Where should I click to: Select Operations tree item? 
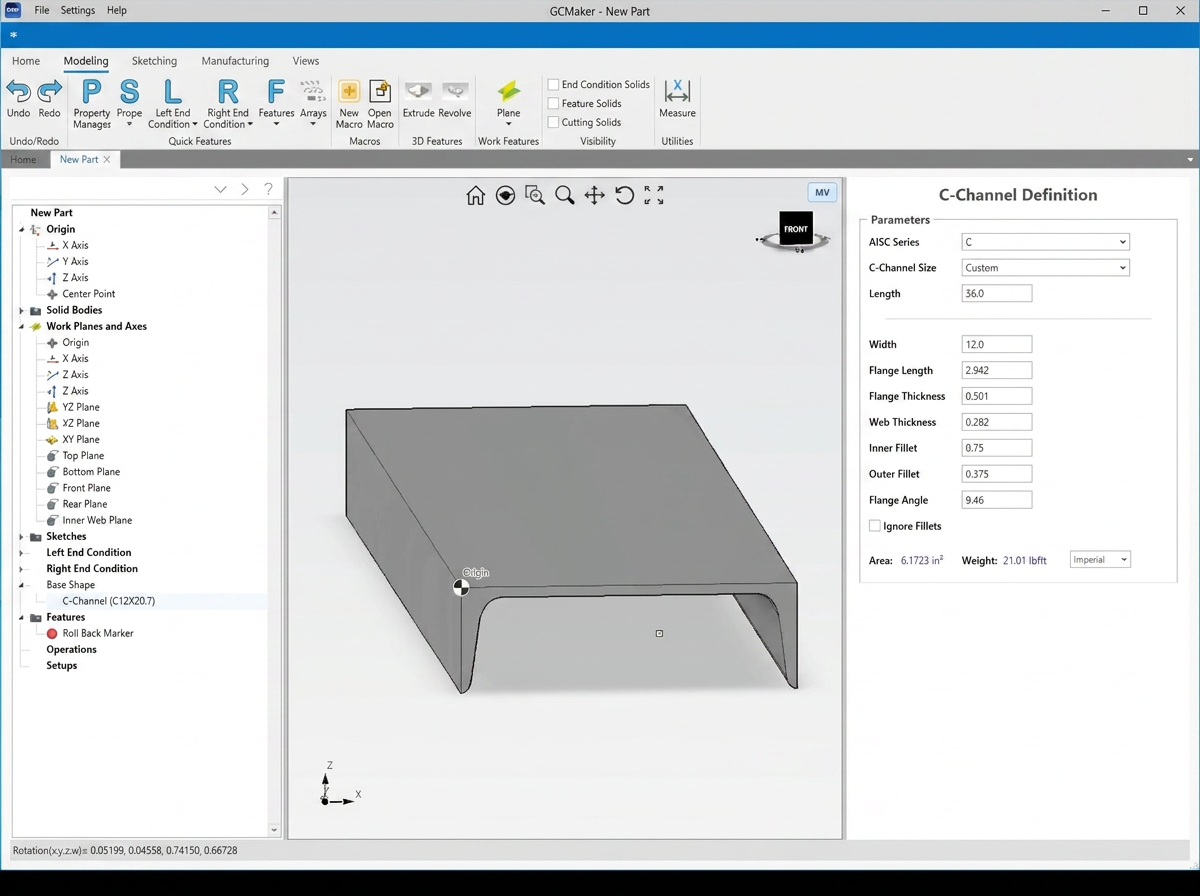click(x=71, y=650)
